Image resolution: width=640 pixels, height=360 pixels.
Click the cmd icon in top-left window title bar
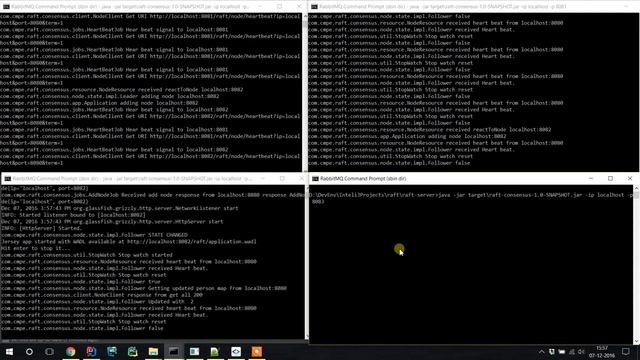(x=6, y=7)
